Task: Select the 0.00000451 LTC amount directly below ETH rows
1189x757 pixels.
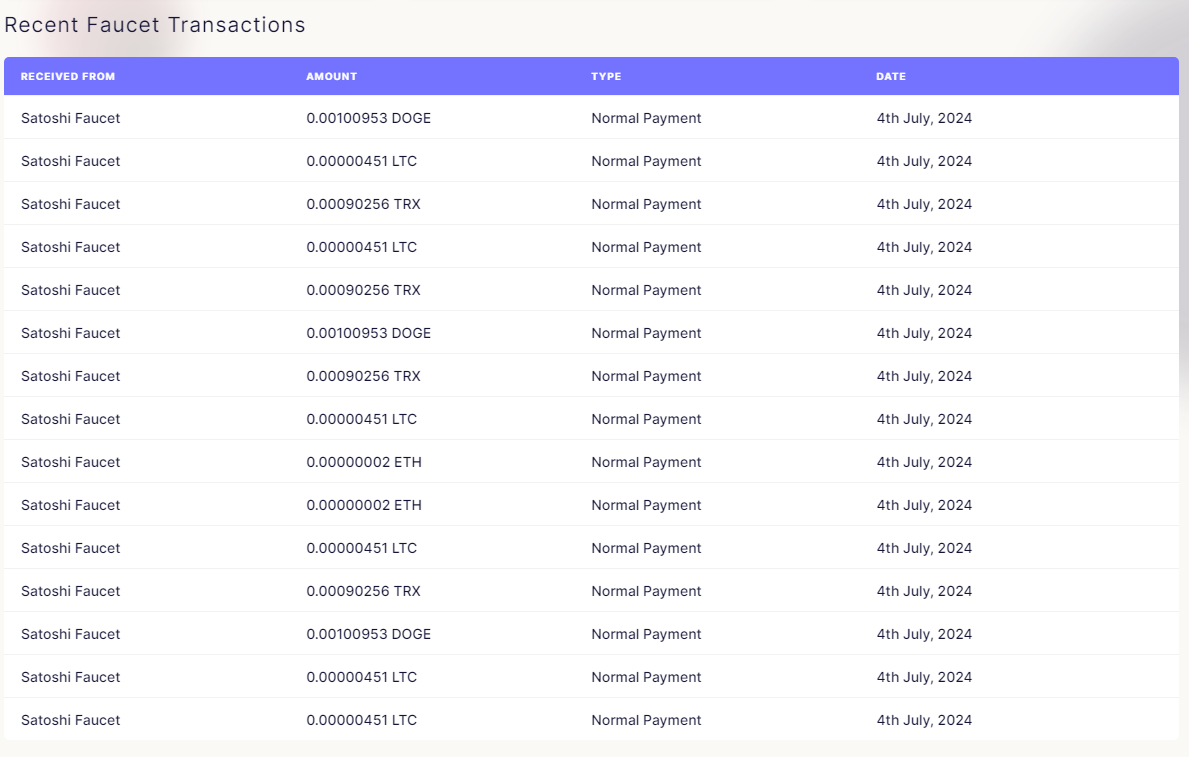Action: point(362,548)
